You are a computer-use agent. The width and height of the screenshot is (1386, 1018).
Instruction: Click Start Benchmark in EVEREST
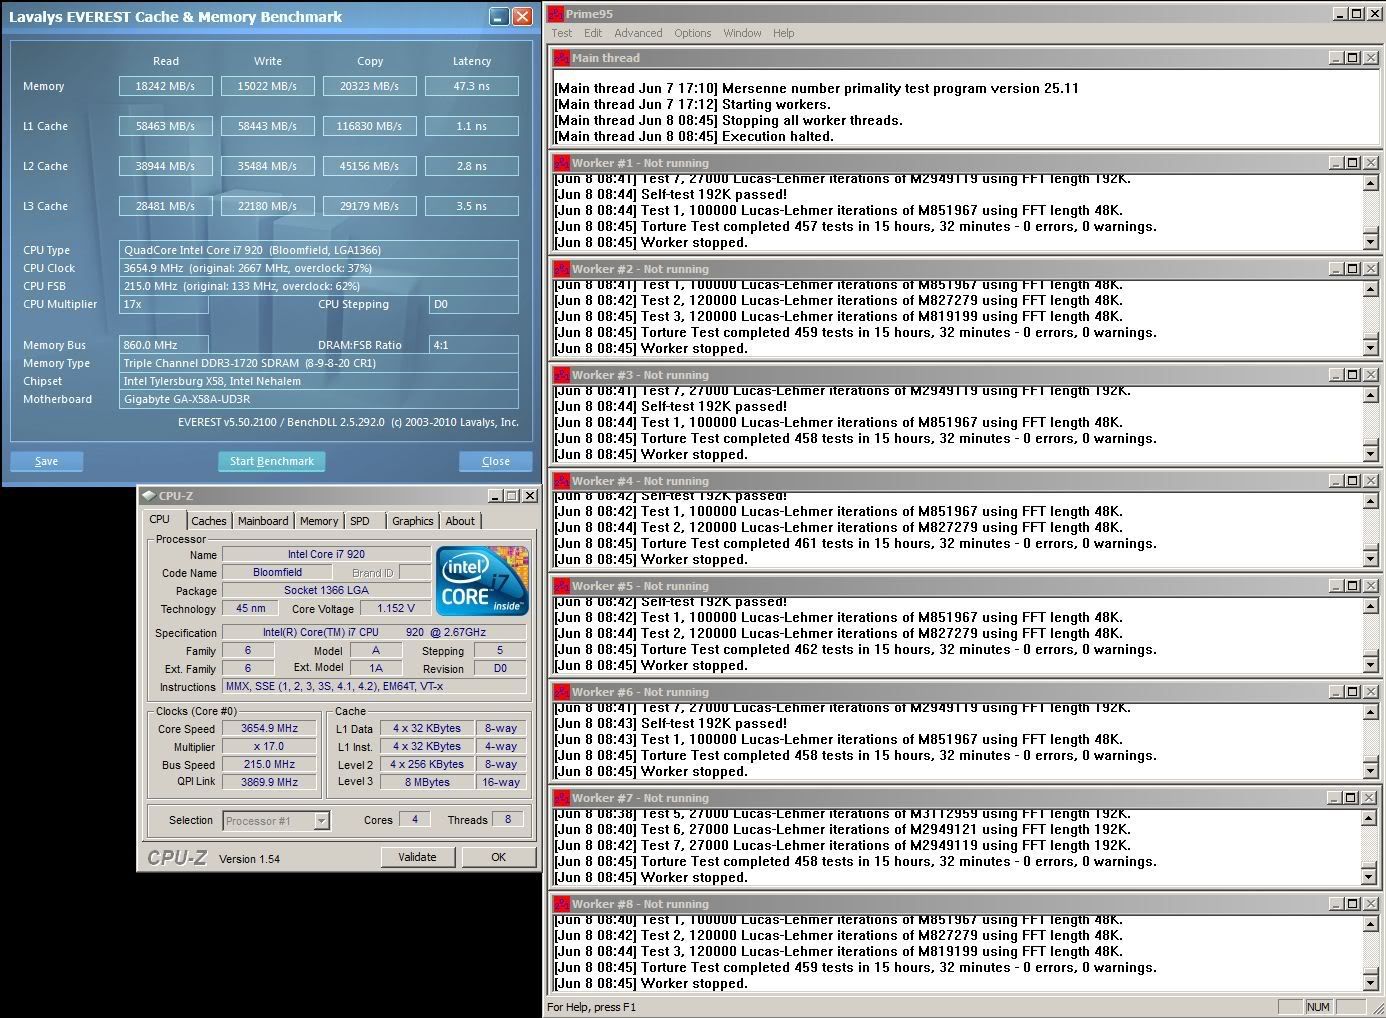[x=271, y=461]
